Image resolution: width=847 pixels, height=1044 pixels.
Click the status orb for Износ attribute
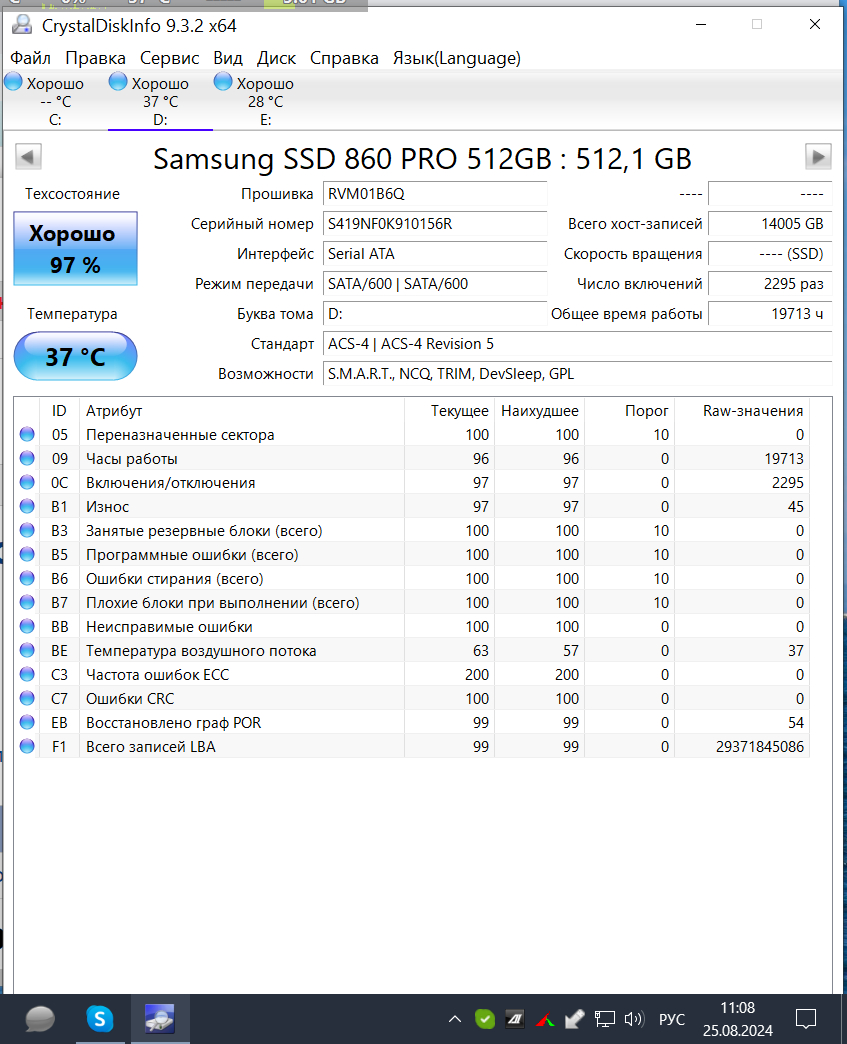pyautogui.click(x=27, y=507)
